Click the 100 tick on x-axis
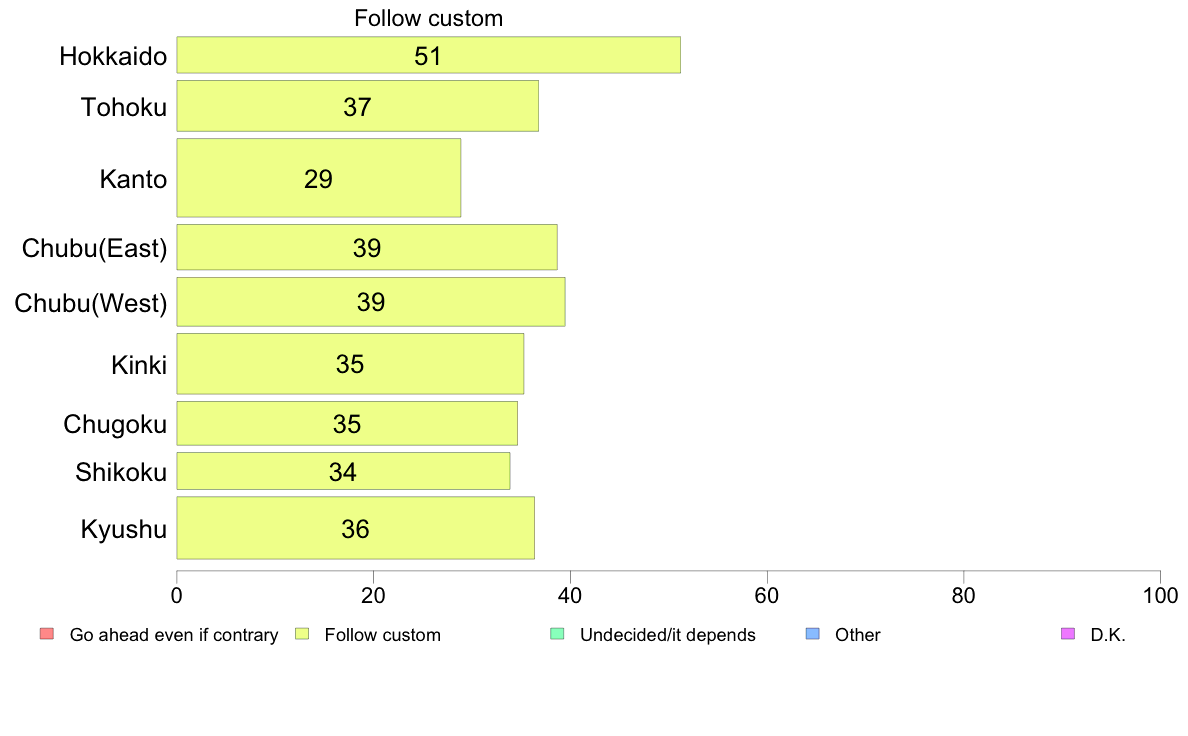 1160,596
